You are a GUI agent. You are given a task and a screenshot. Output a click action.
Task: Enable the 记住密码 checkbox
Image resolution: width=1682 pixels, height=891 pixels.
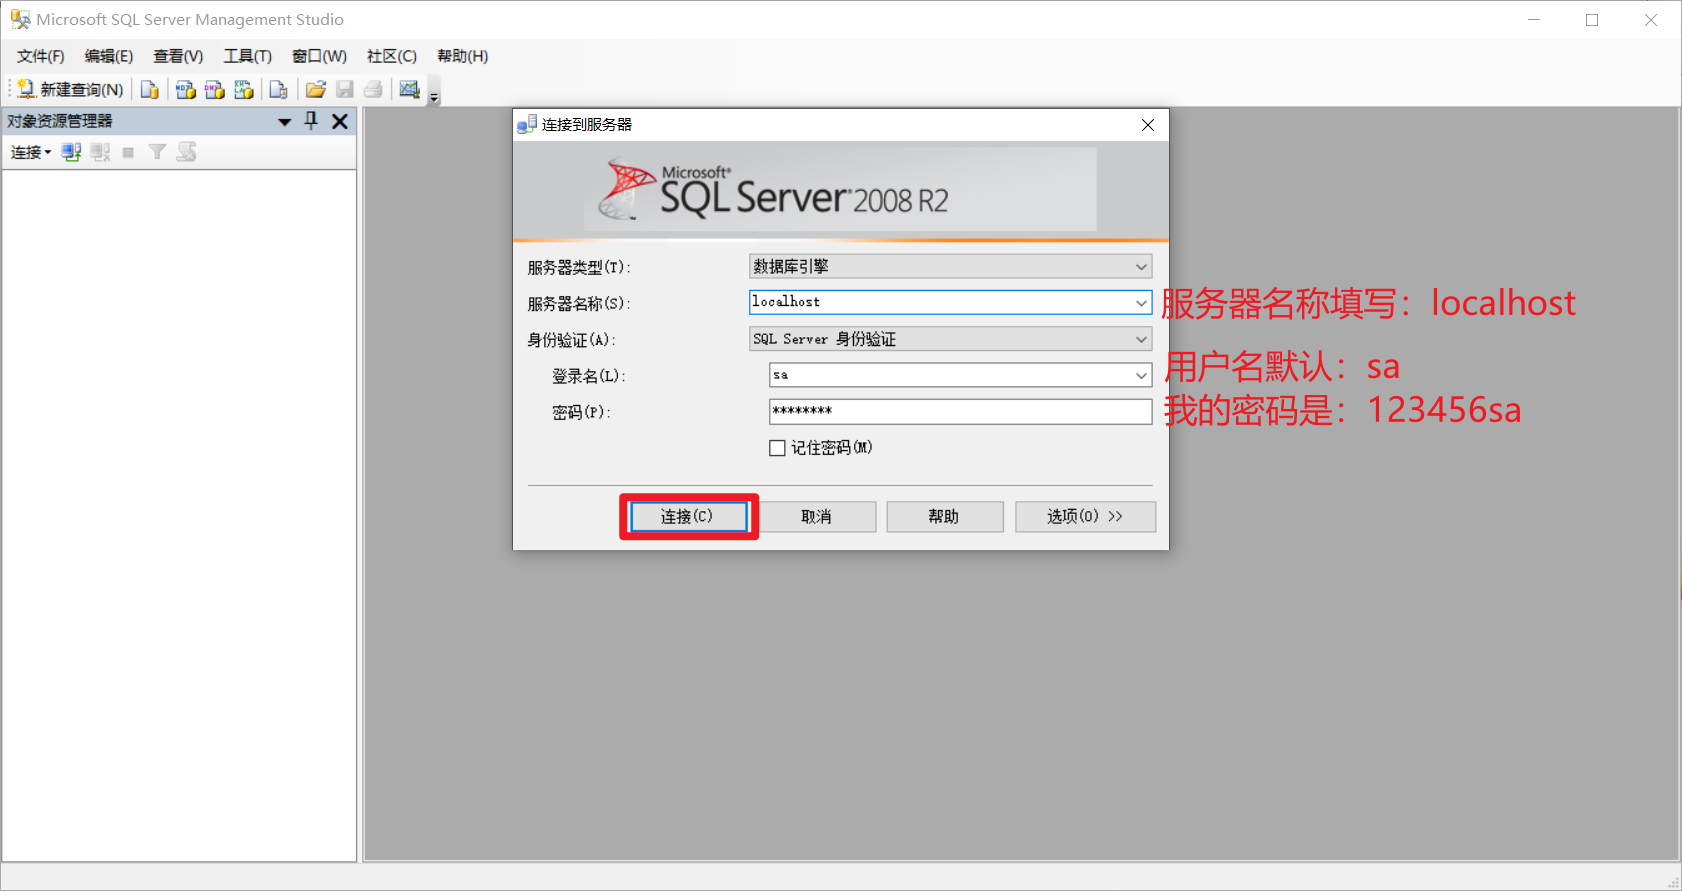777,448
